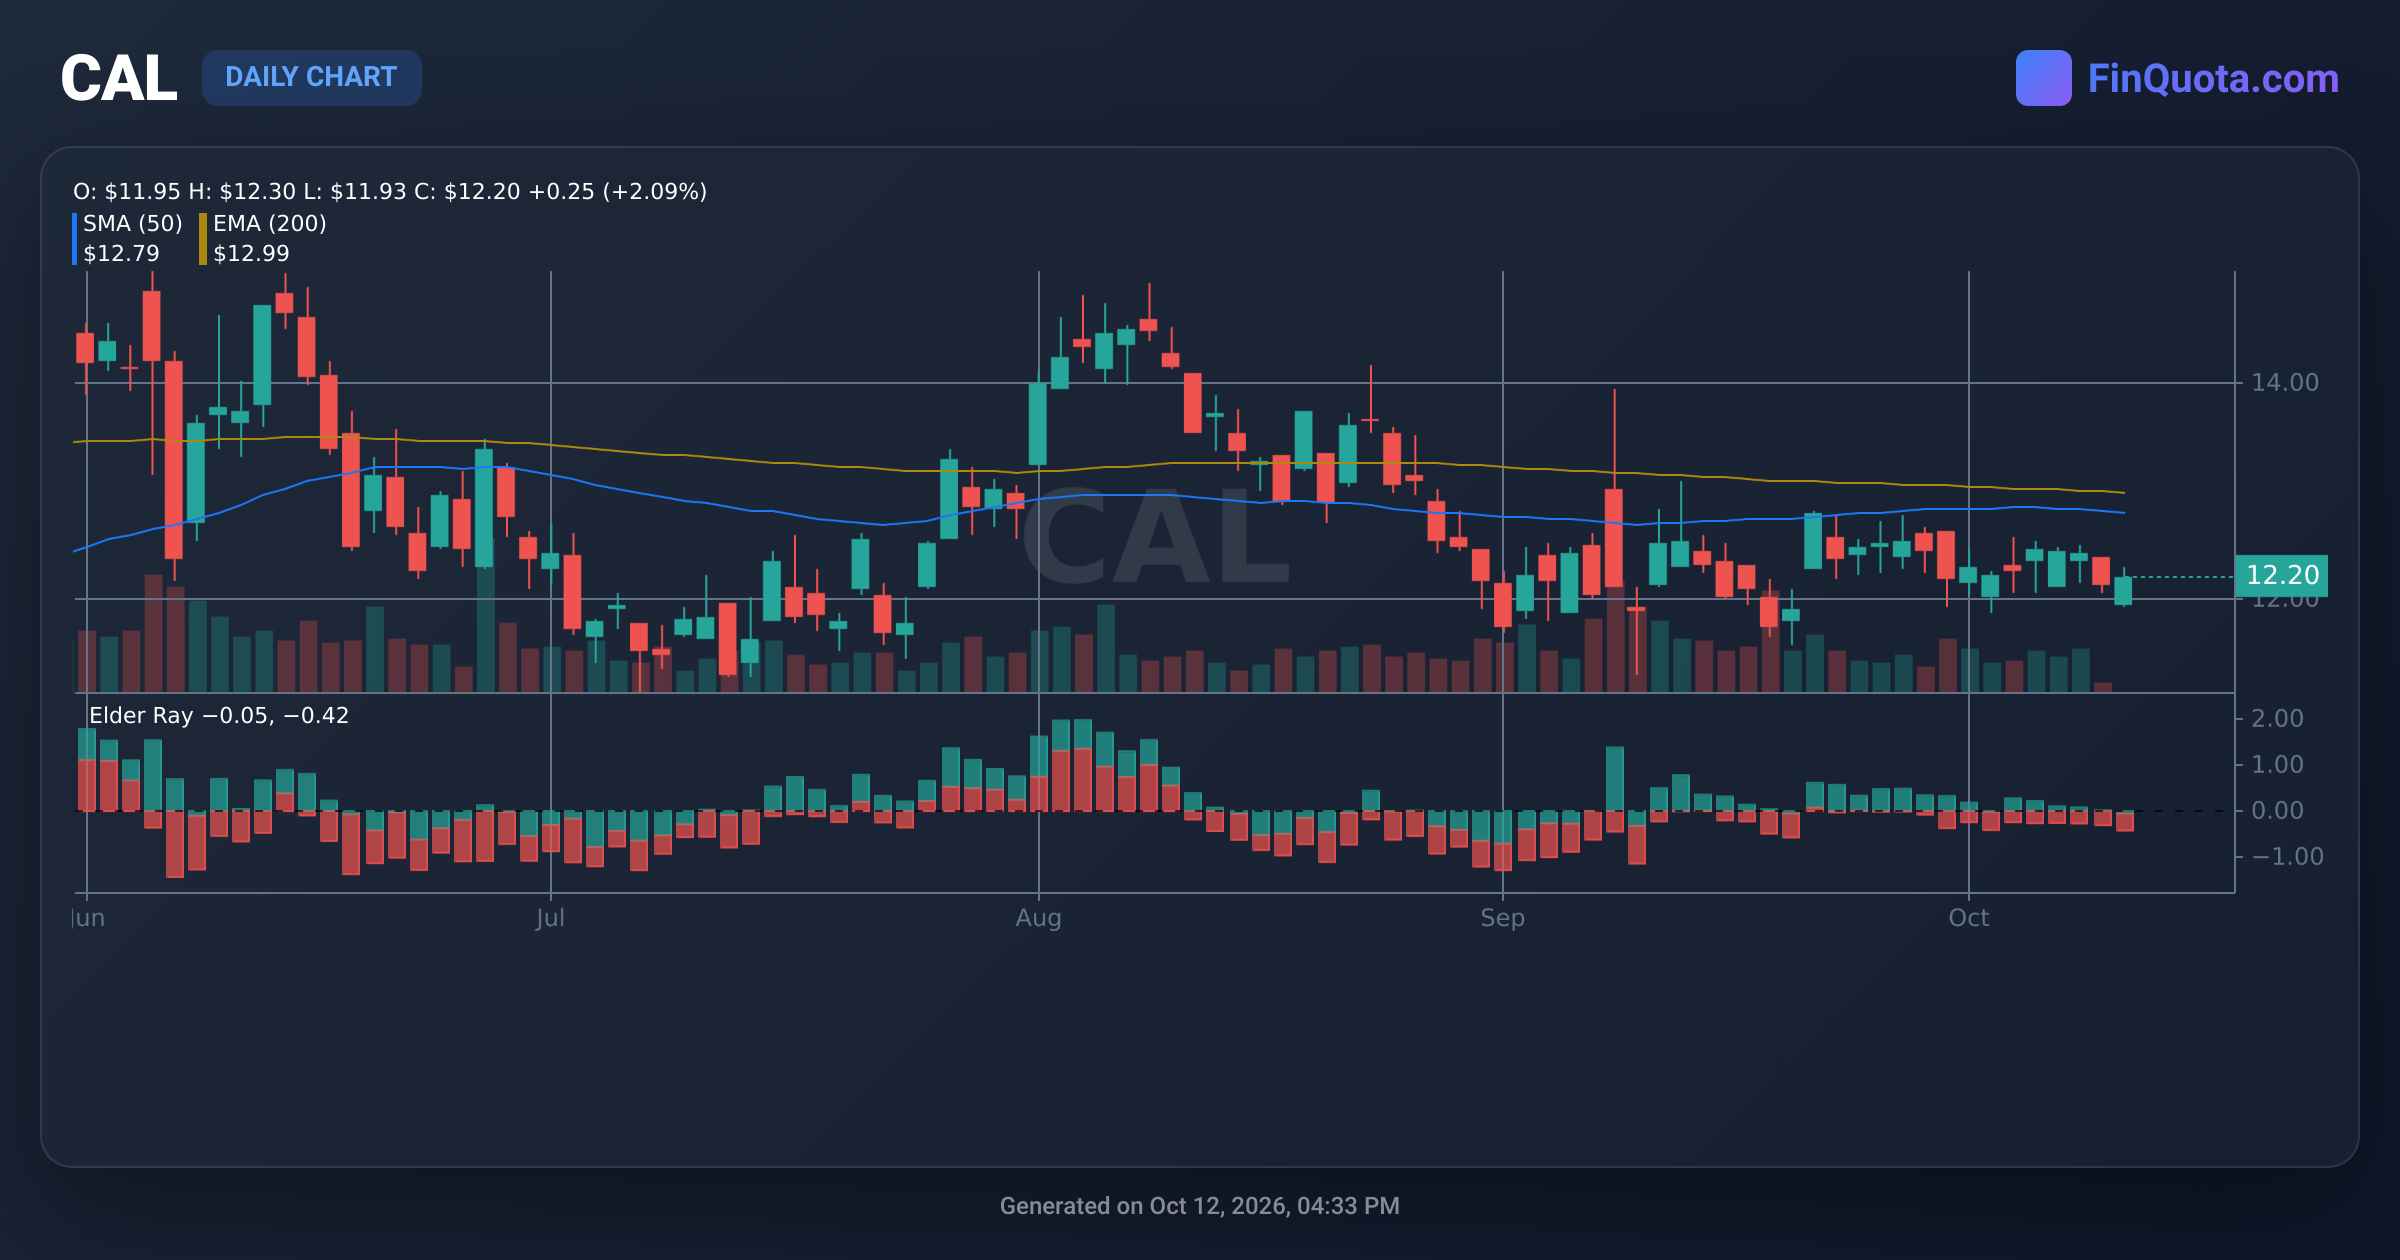The image size is (2400, 1260).
Task: Click the 0.00 Elder Ray axis label
Action: pos(2277,810)
